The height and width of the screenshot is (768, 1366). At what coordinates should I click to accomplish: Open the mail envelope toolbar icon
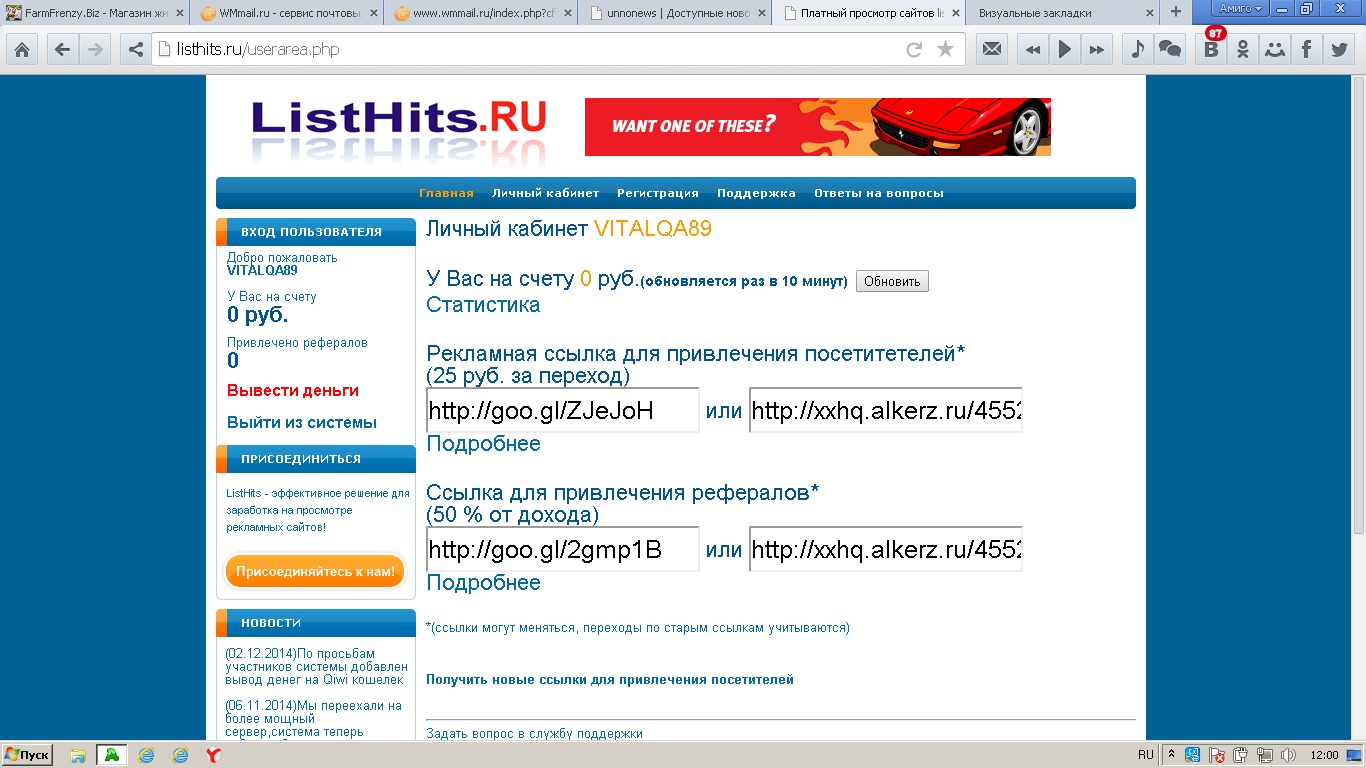pyautogui.click(x=992, y=49)
